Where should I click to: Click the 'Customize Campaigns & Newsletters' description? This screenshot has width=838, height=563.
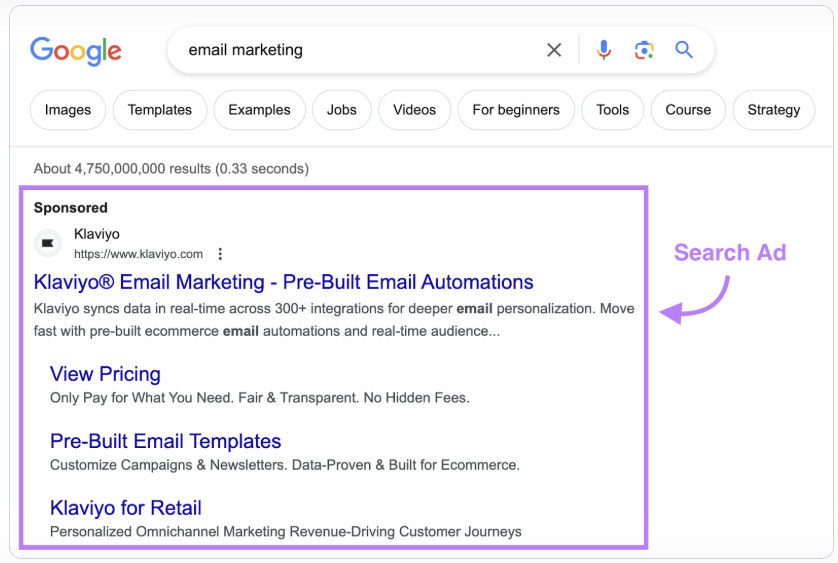point(285,465)
